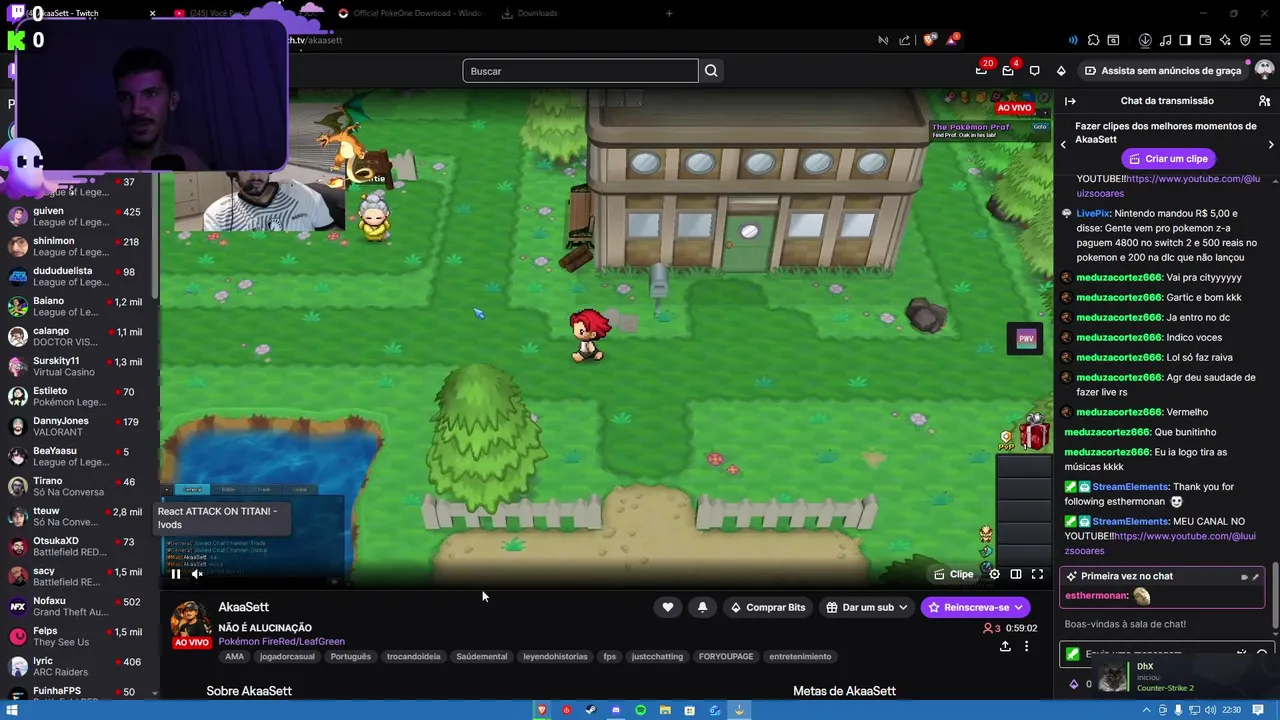The width and height of the screenshot is (1280, 720).
Task: Pause the stream video player
Action: click(176, 574)
